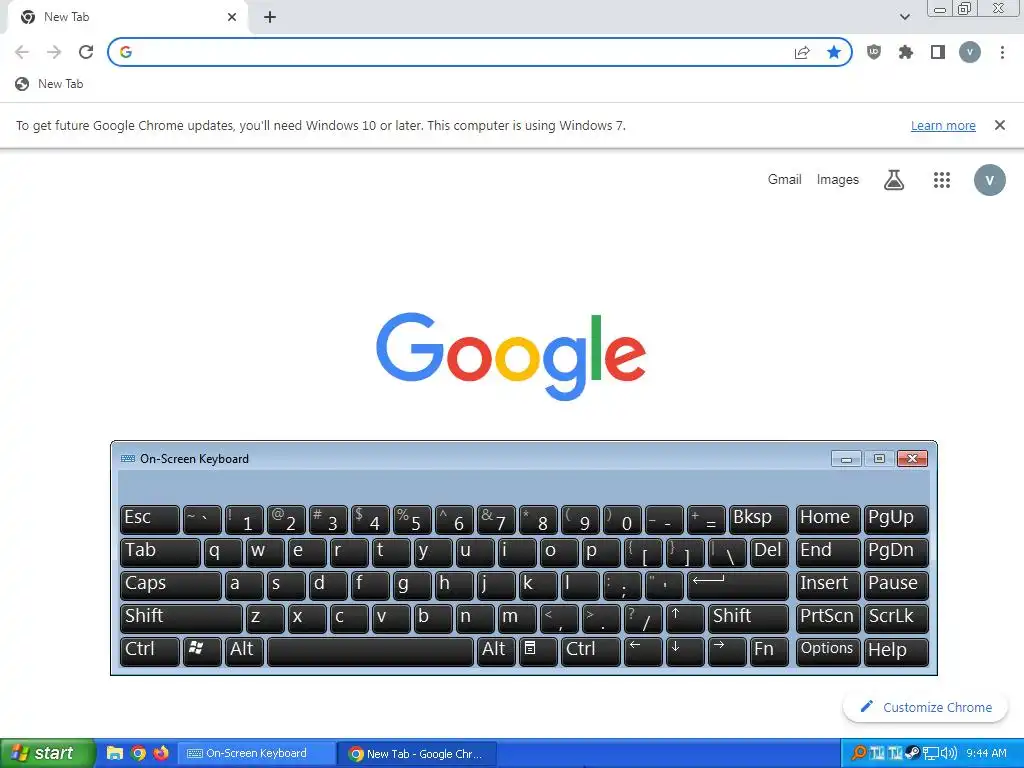The width and height of the screenshot is (1024, 768).
Task: Click the number 5 key
Action: pos(412,520)
